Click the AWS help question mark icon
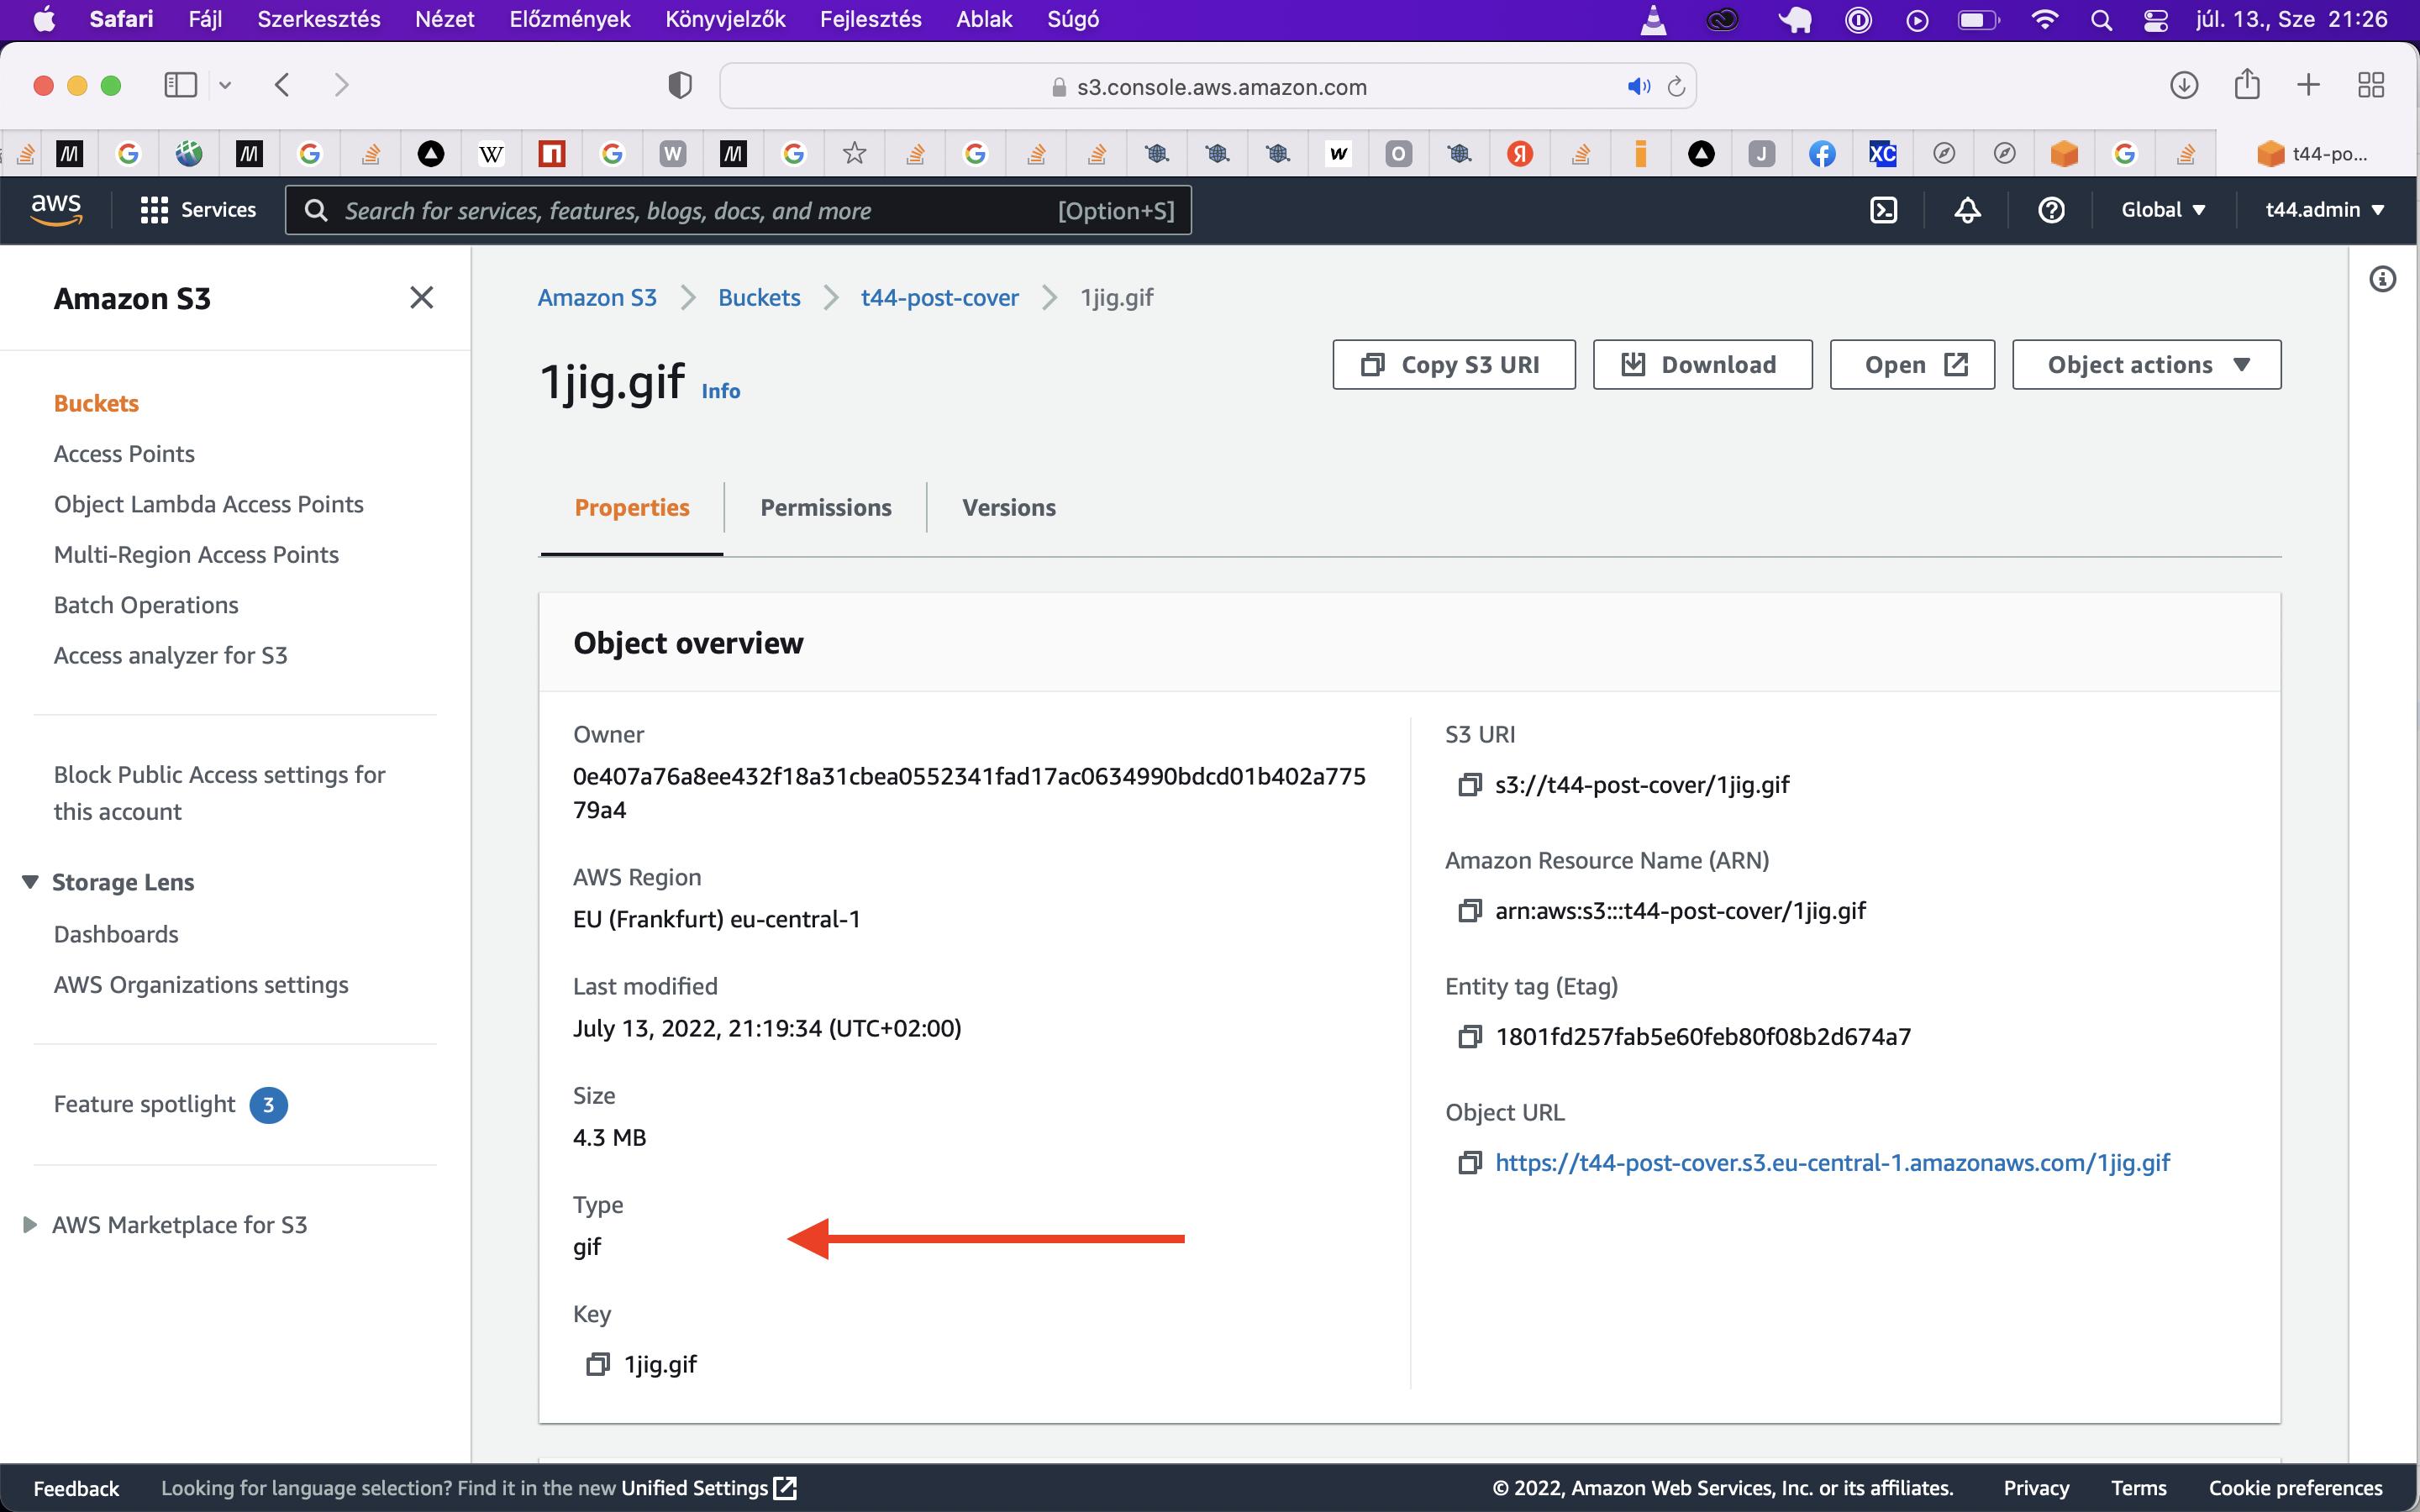Viewport: 2420px width, 1512px height. point(2053,211)
